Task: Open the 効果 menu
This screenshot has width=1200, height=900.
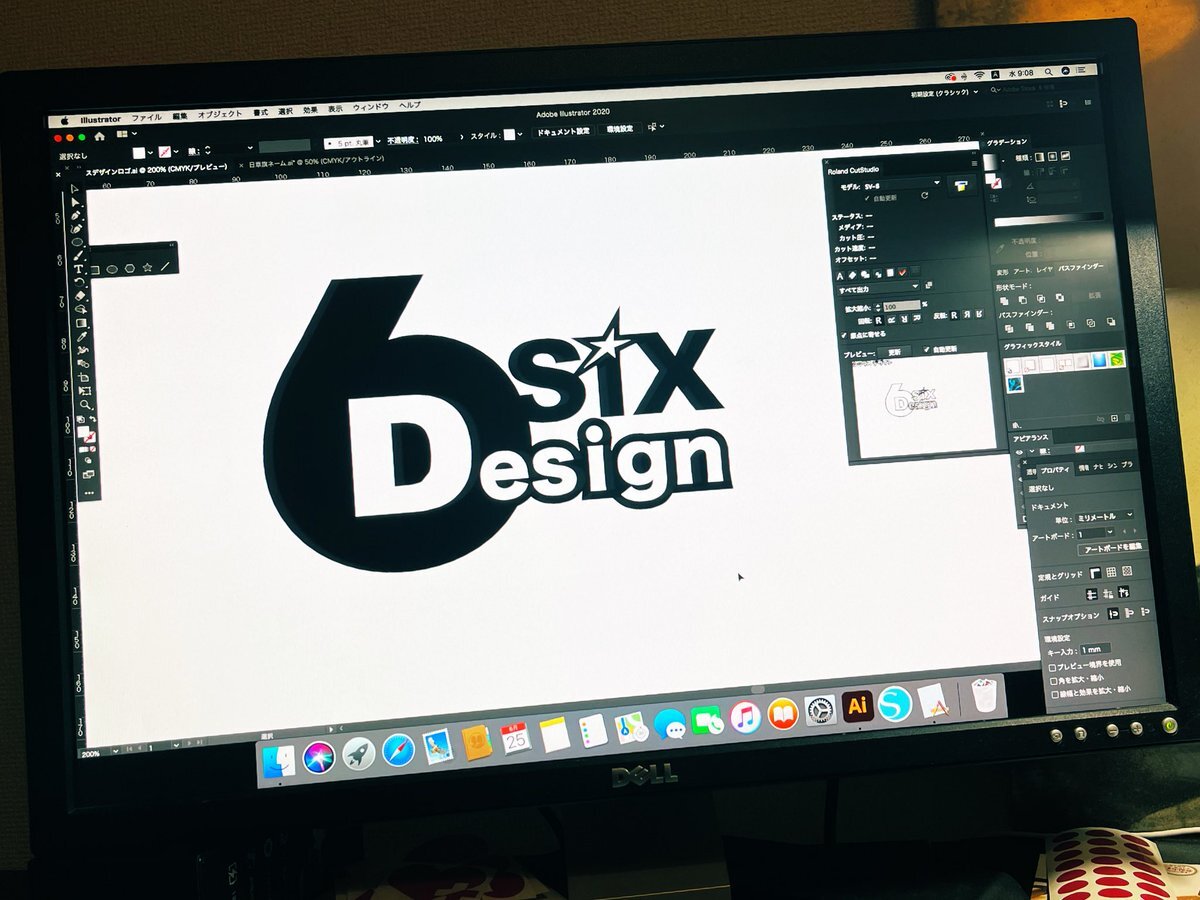Action: tap(310, 110)
